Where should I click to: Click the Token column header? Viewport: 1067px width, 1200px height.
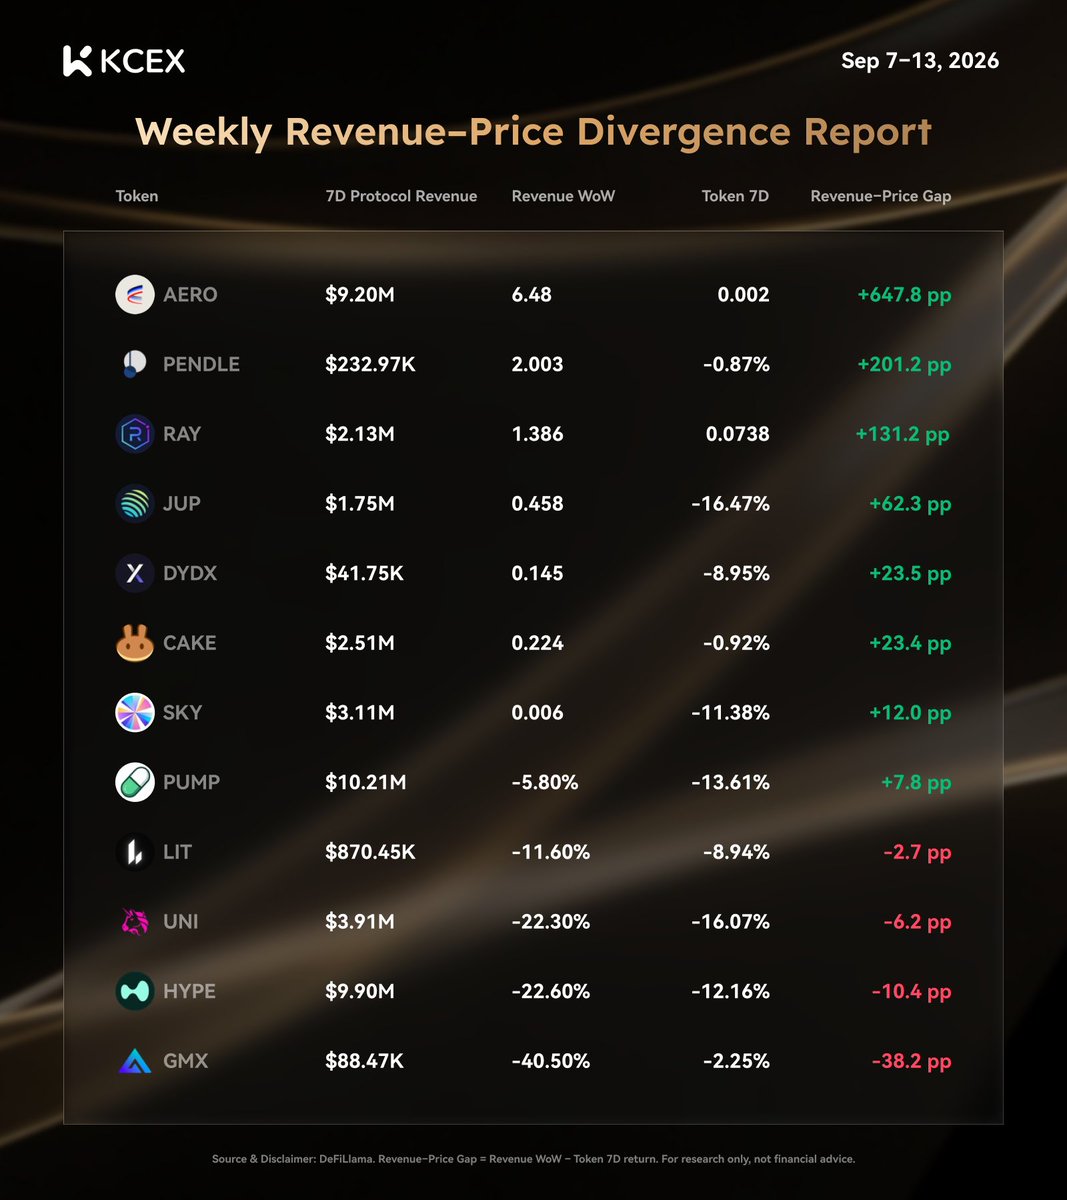(x=137, y=196)
